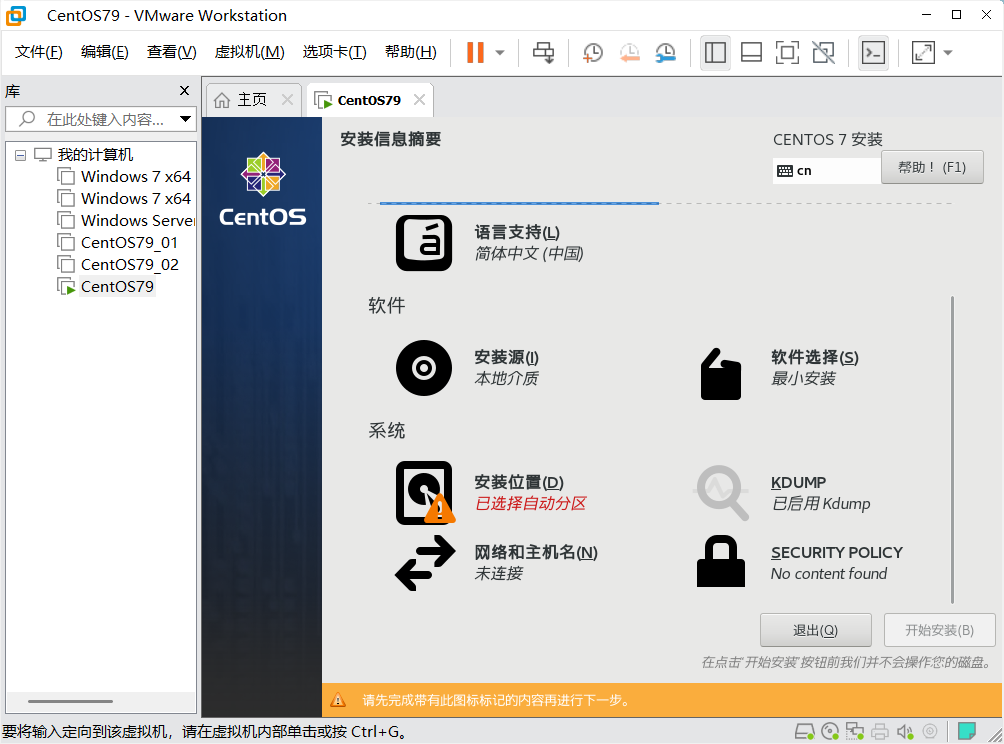
Task: Expand the stretch display dropdown arrow
Action: (x=948, y=53)
